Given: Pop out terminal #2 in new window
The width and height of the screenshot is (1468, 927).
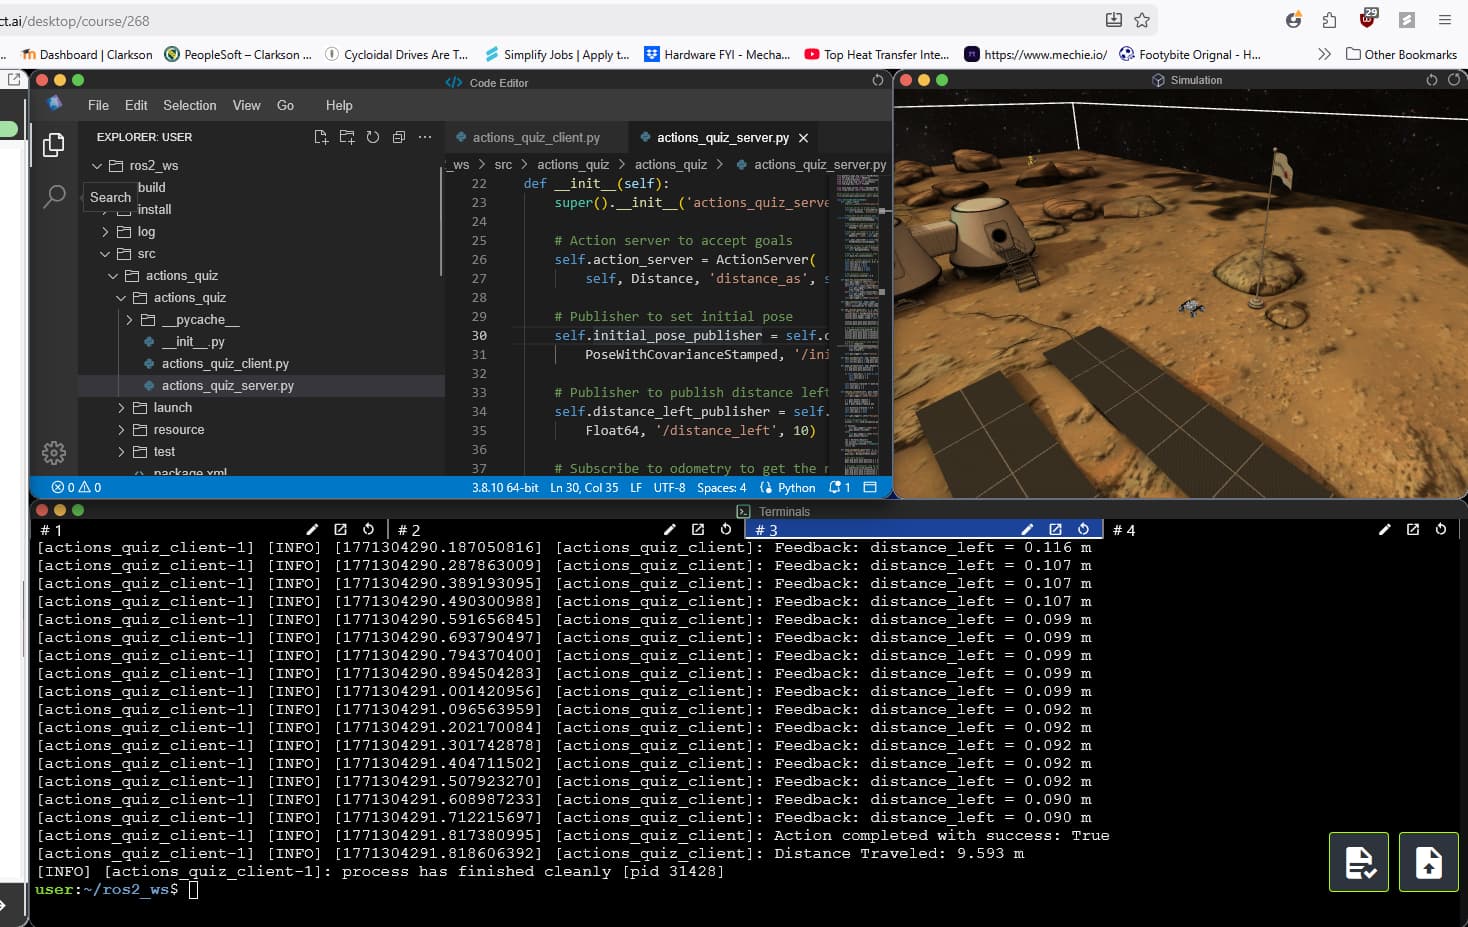Looking at the screenshot, I should 698,530.
